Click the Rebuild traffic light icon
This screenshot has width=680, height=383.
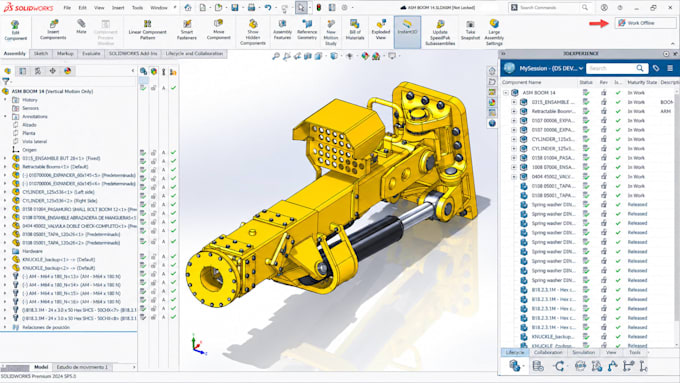tap(319, 7)
